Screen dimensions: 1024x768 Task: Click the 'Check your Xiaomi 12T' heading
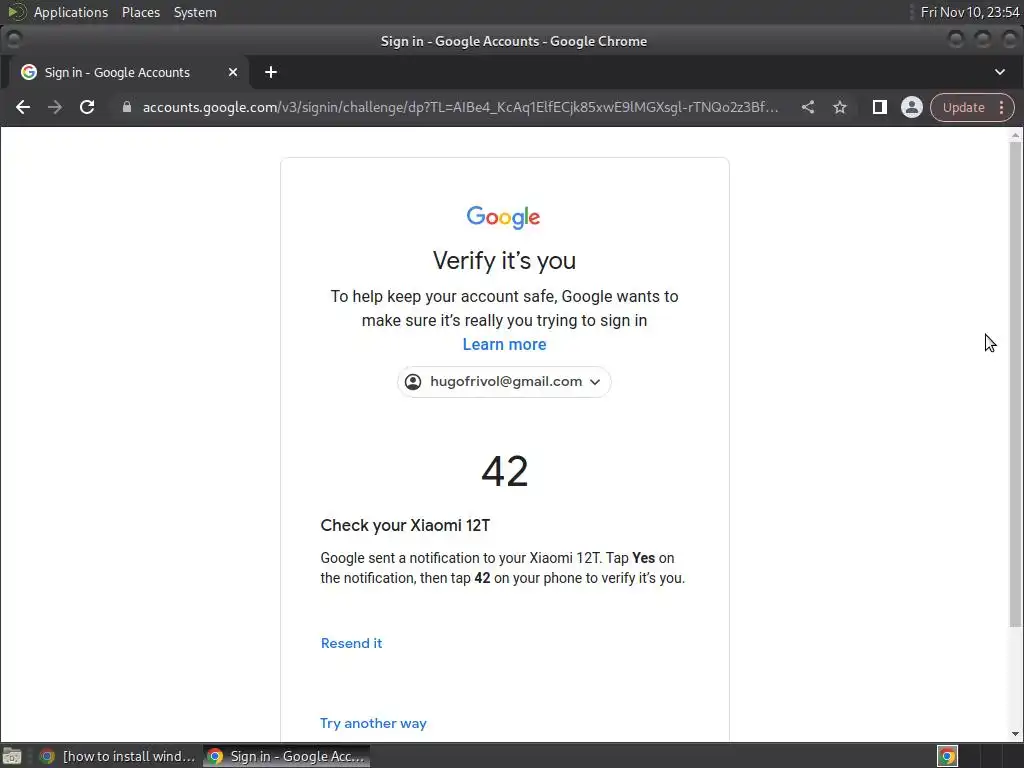(405, 526)
